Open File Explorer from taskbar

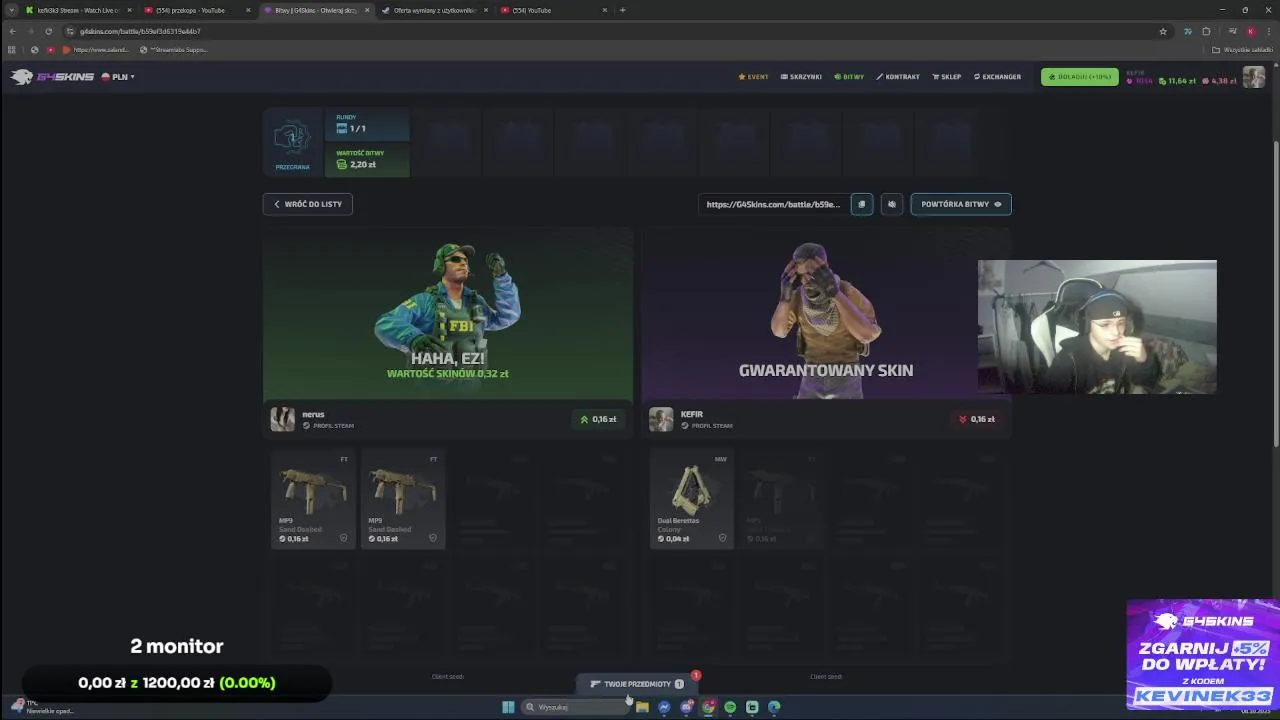[642, 707]
